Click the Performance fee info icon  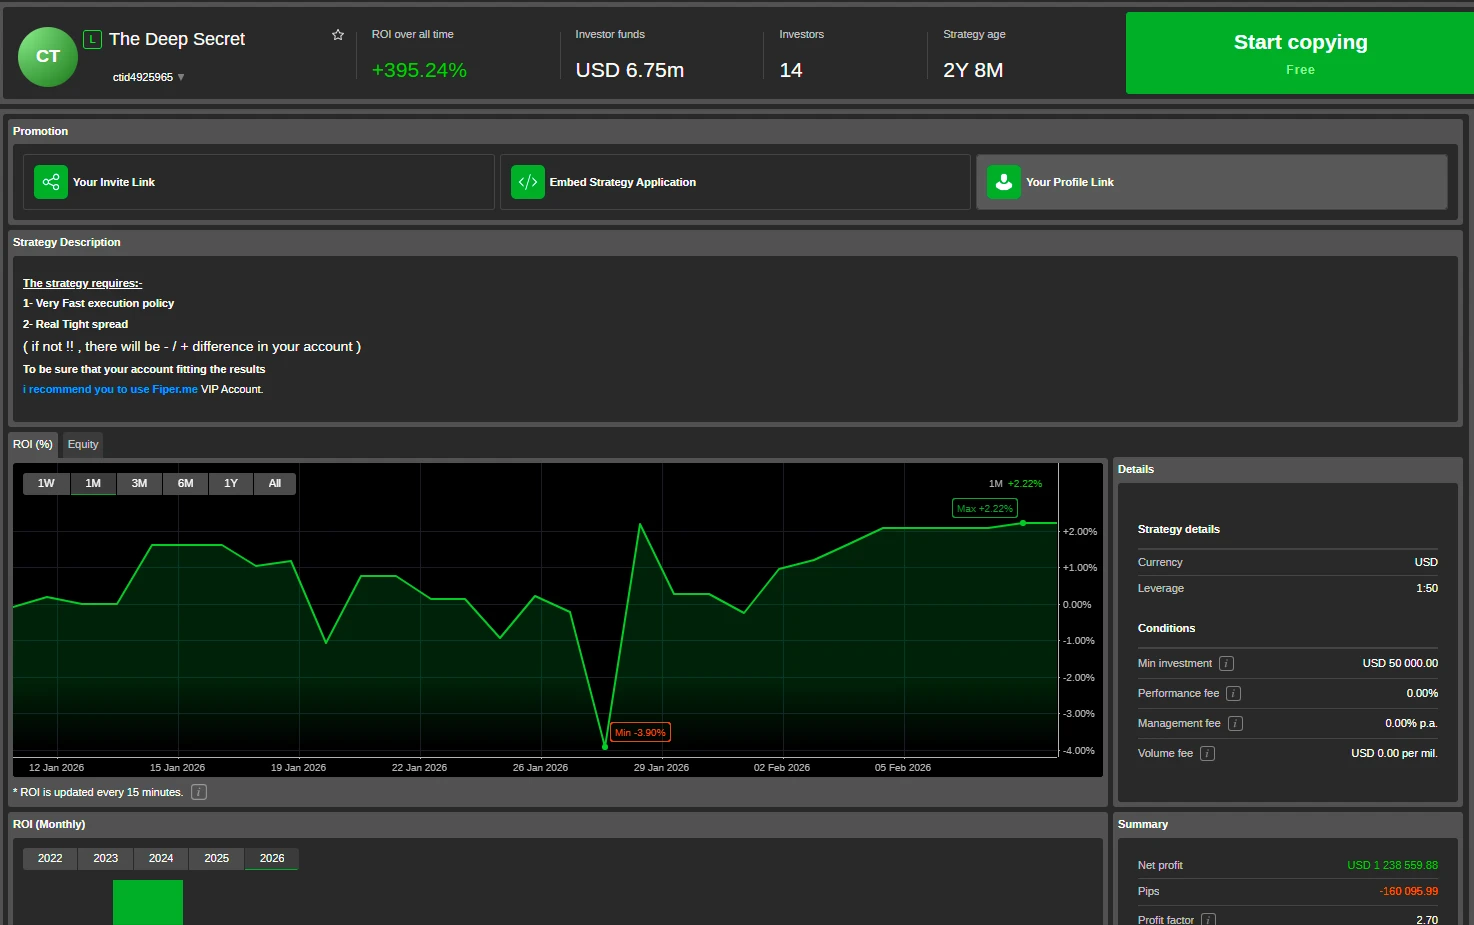click(1233, 693)
